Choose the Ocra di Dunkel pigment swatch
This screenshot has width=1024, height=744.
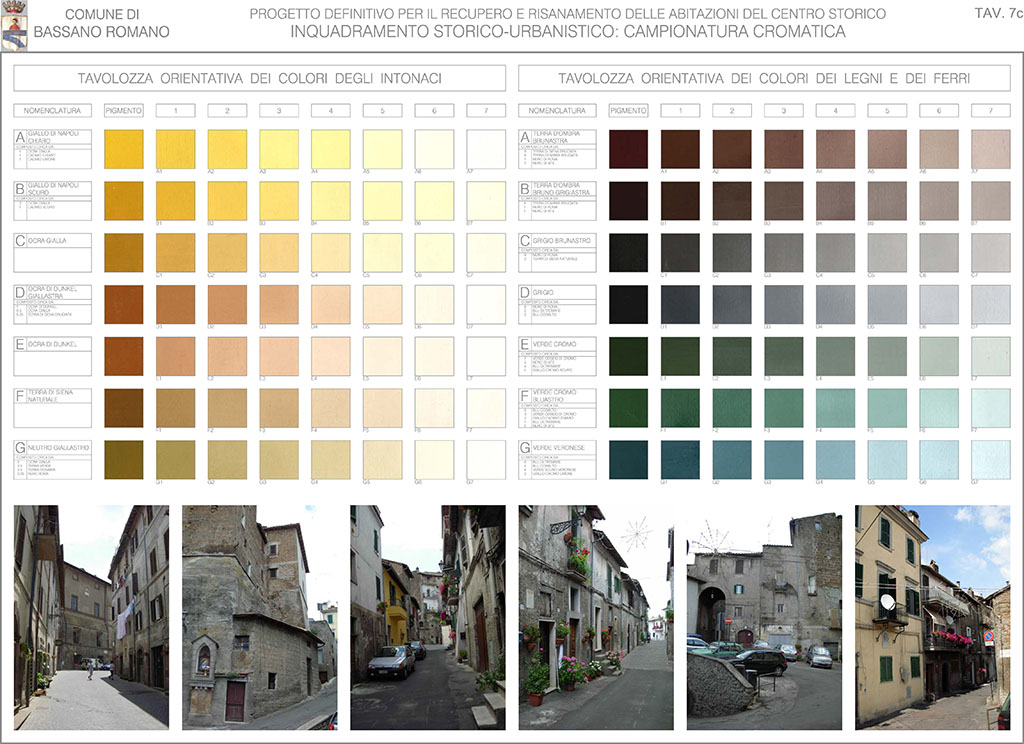[123, 356]
